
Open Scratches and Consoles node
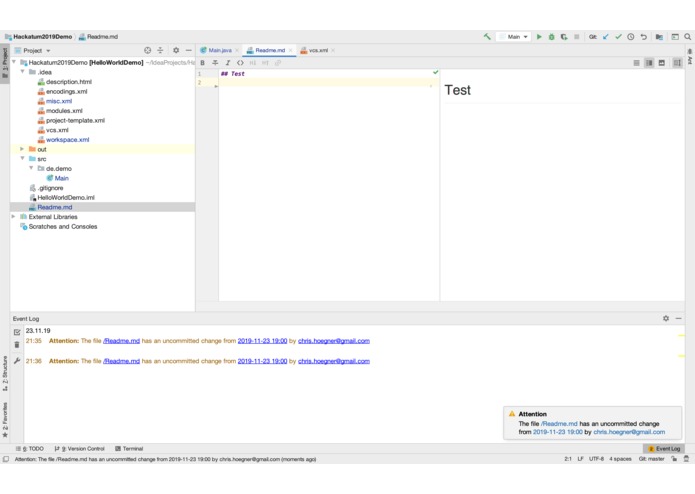62,226
